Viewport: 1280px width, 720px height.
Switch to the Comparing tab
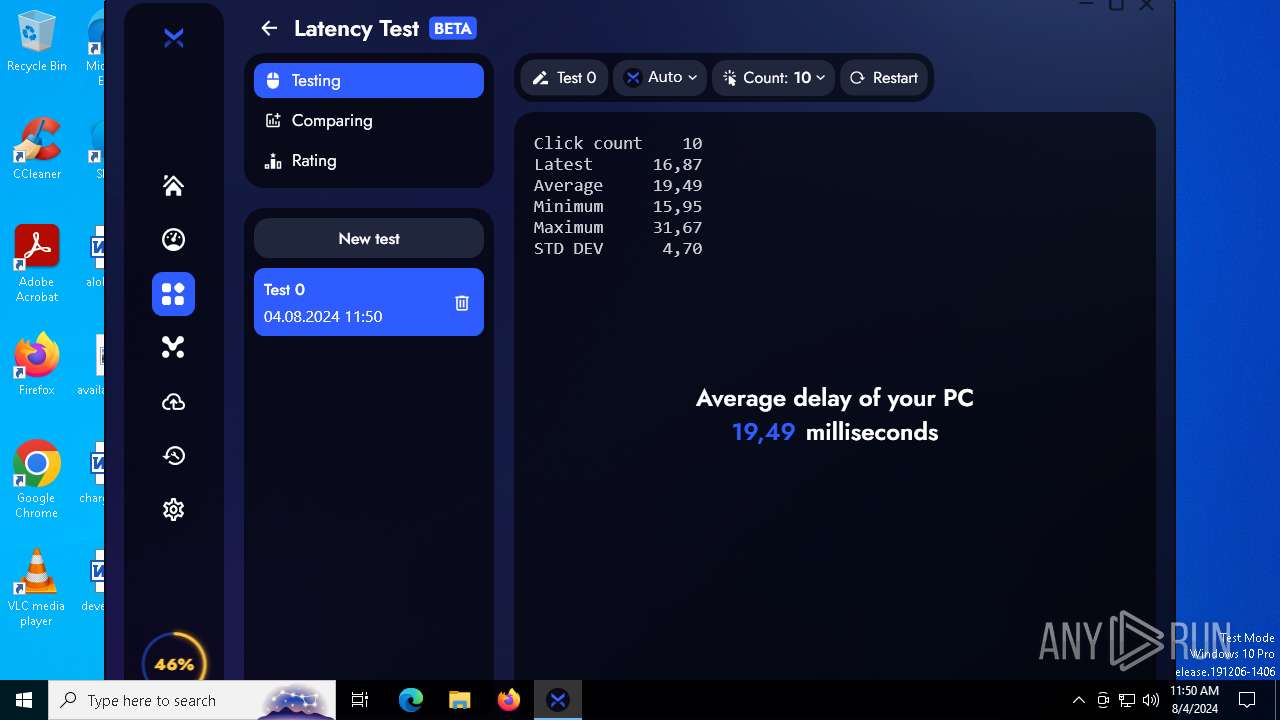tap(369, 121)
